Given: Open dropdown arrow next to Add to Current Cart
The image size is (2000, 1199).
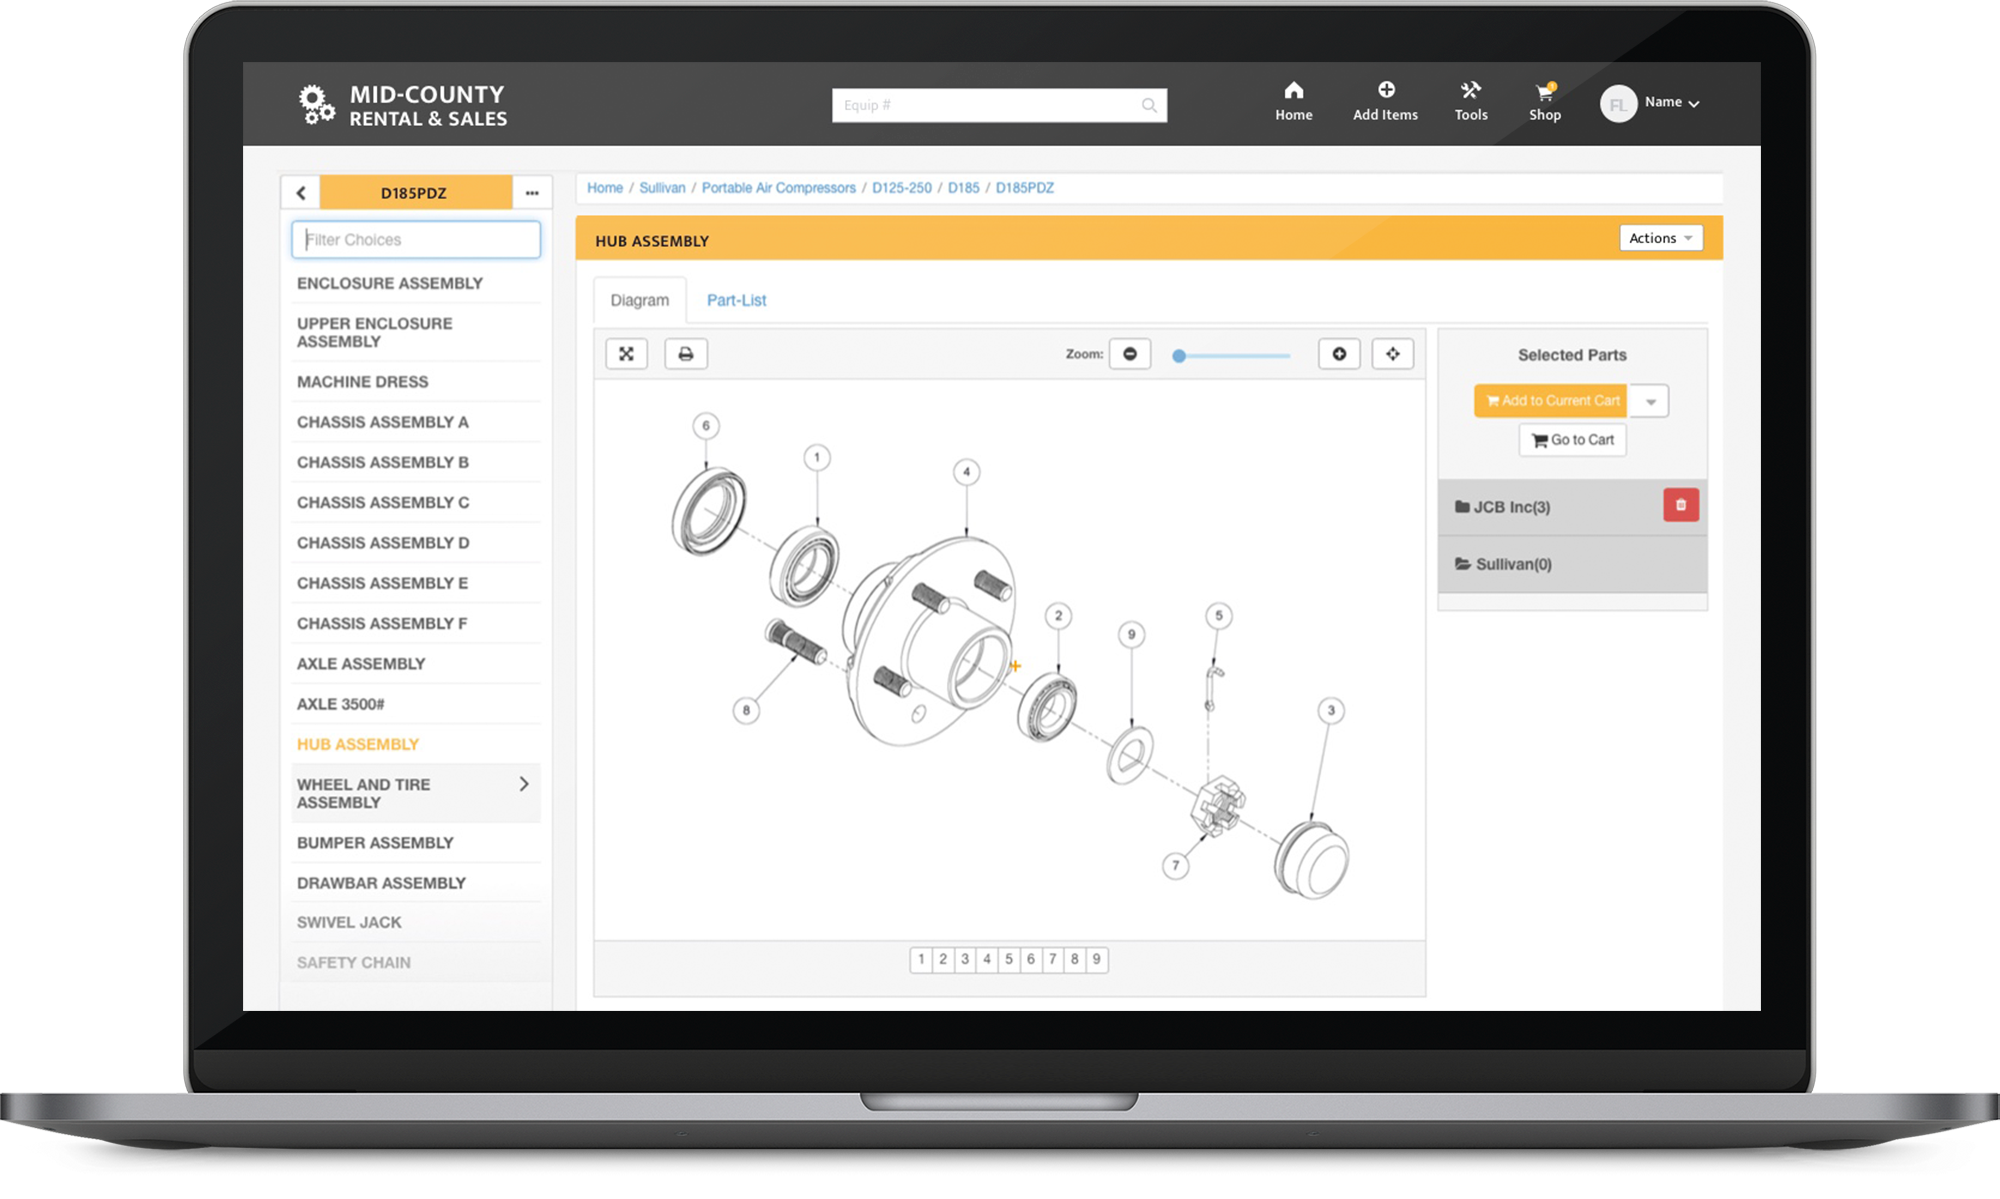Looking at the screenshot, I should click(1650, 401).
